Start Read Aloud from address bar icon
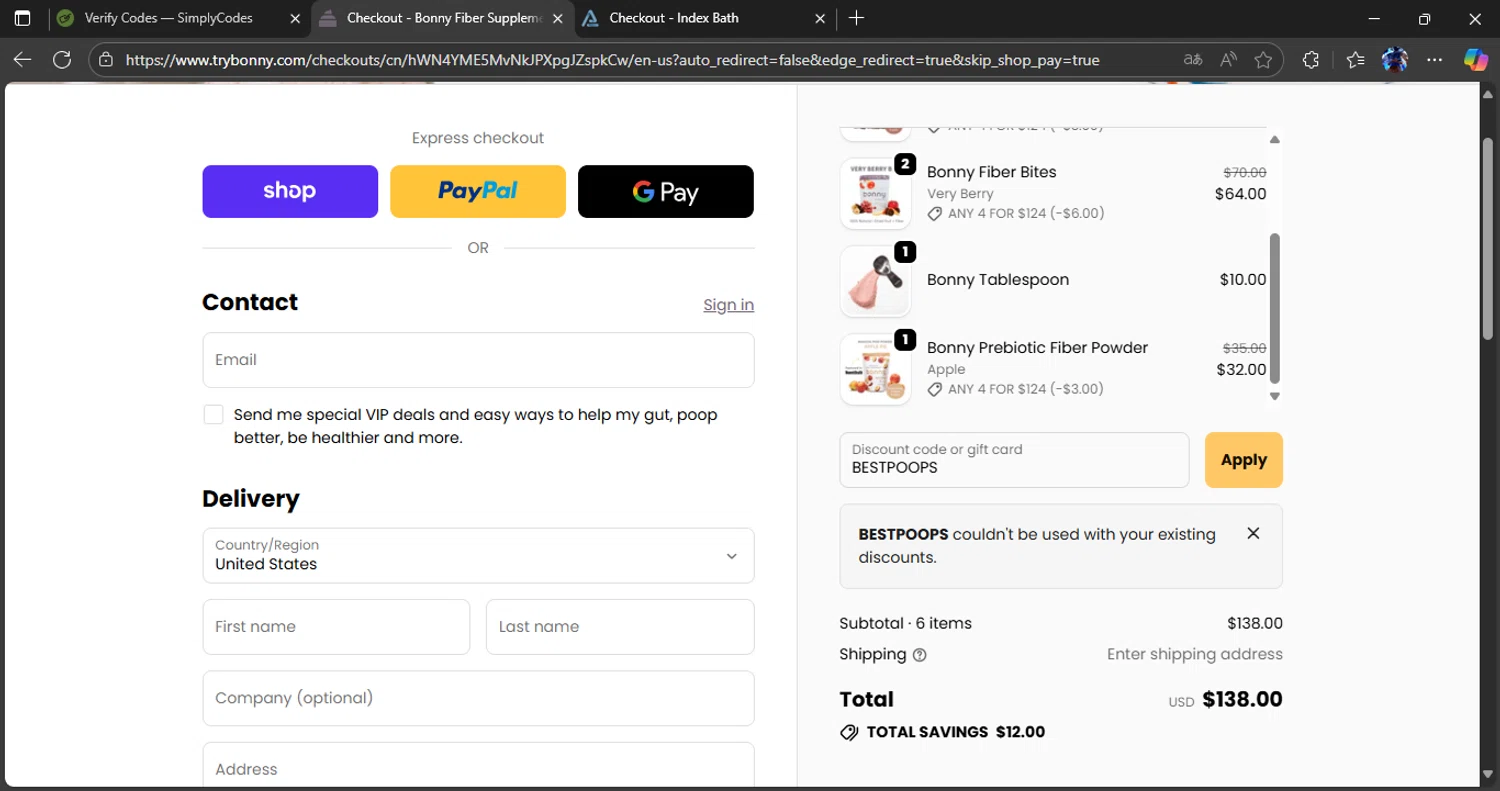This screenshot has width=1500, height=791. (1228, 60)
